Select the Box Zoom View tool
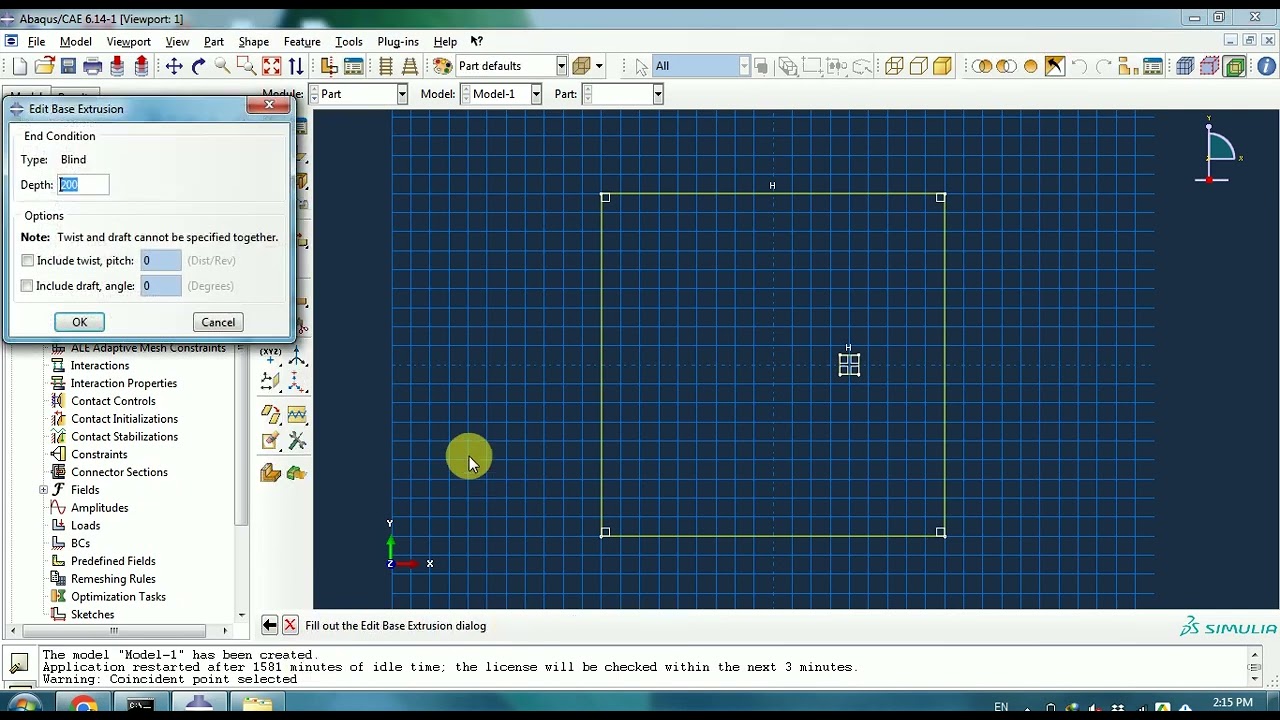Image resolution: width=1280 pixels, height=720 pixels. click(x=247, y=66)
